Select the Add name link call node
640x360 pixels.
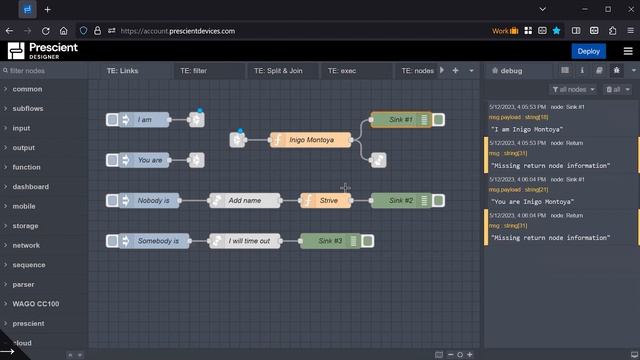pyautogui.click(x=244, y=200)
